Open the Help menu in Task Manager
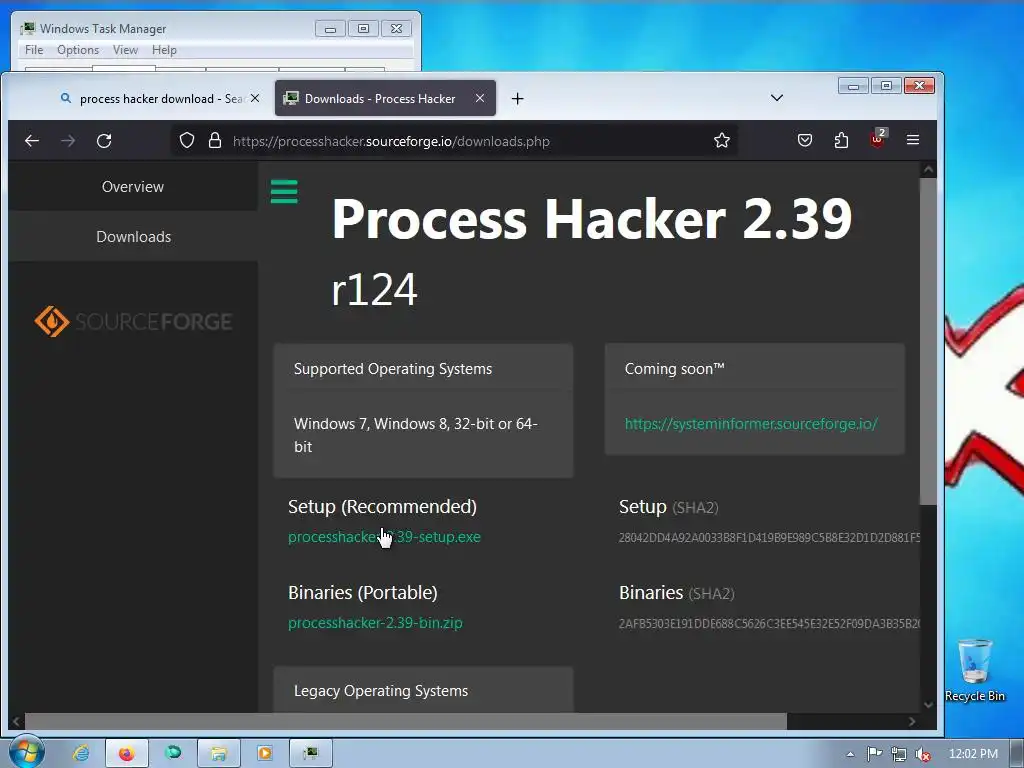1024x768 pixels. pos(164,50)
